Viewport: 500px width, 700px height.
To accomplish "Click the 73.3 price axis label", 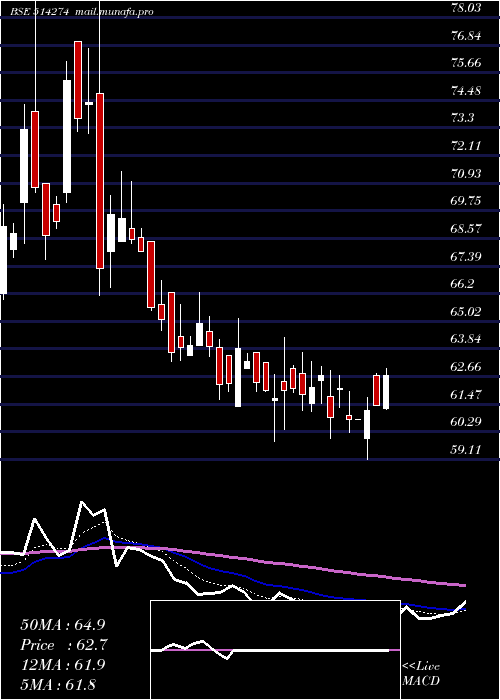I will tap(463, 118).
